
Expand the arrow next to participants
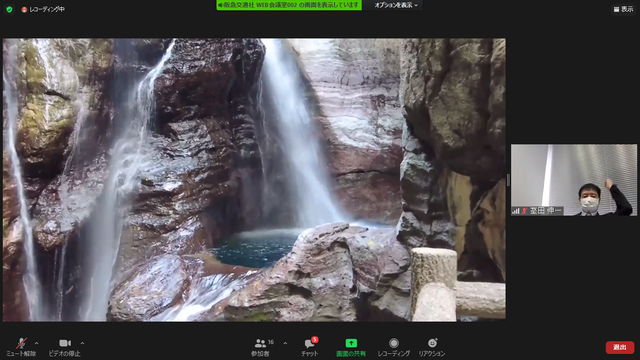click(285, 343)
